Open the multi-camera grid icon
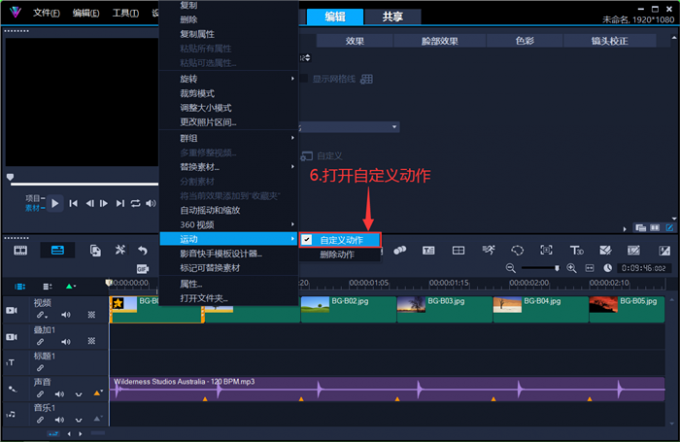Screen dimensions: 680x442 (458, 250)
